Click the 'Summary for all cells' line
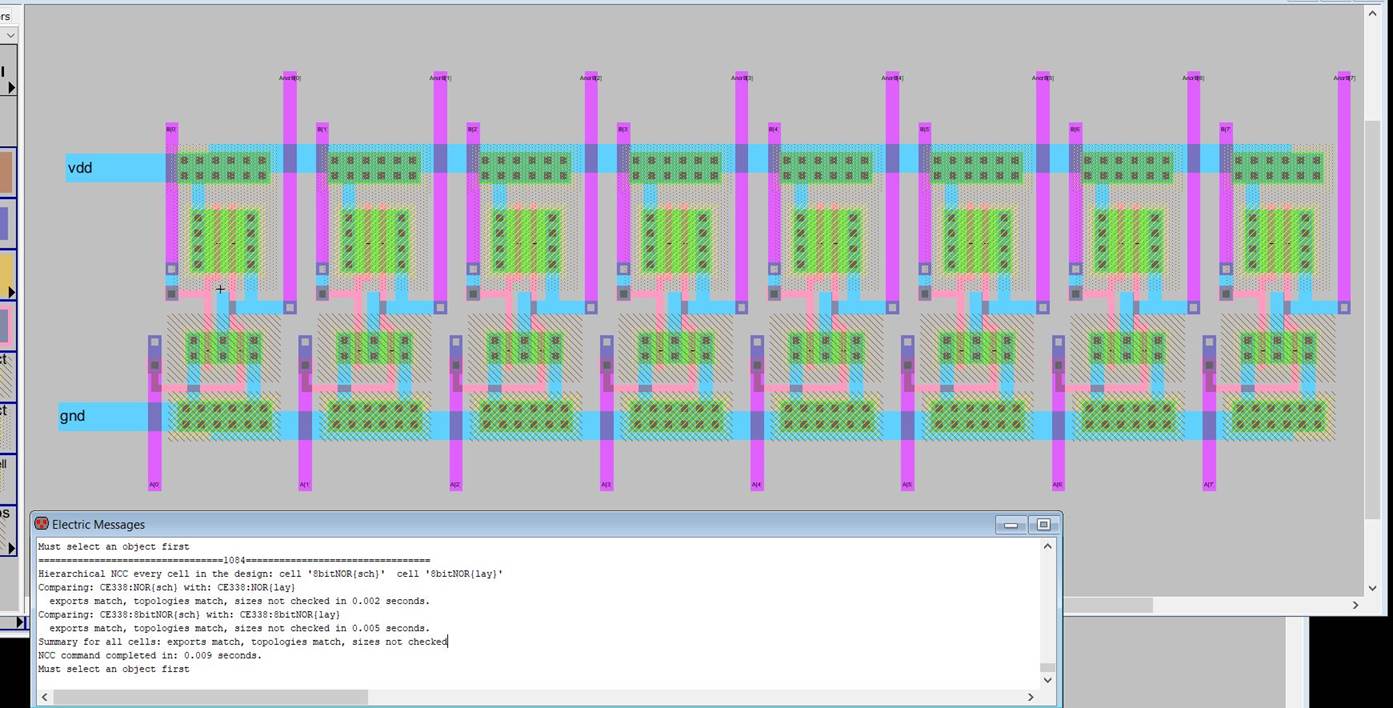The height and width of the screenshot is (708, 1393). pos(242,642)
